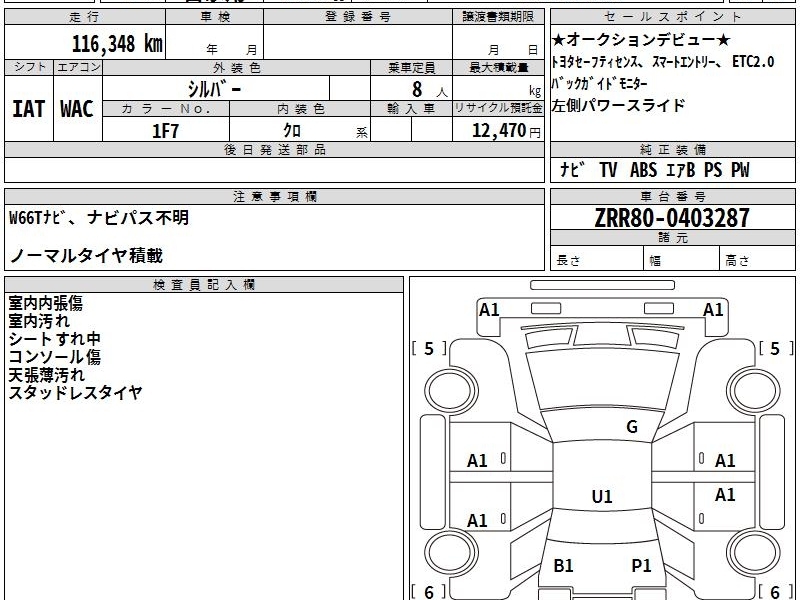Viewport: 800px width, 600px height.
Task: Select the クロ interior color value
Action: pos(292,131)
